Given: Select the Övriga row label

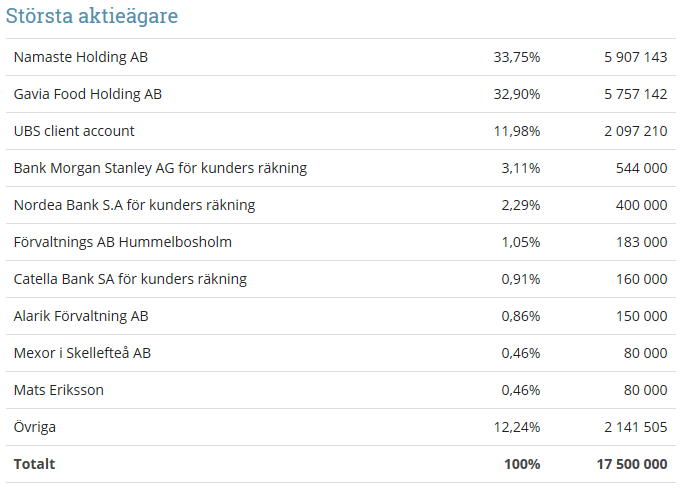Looking at the screenshot, I should point(35,427).
